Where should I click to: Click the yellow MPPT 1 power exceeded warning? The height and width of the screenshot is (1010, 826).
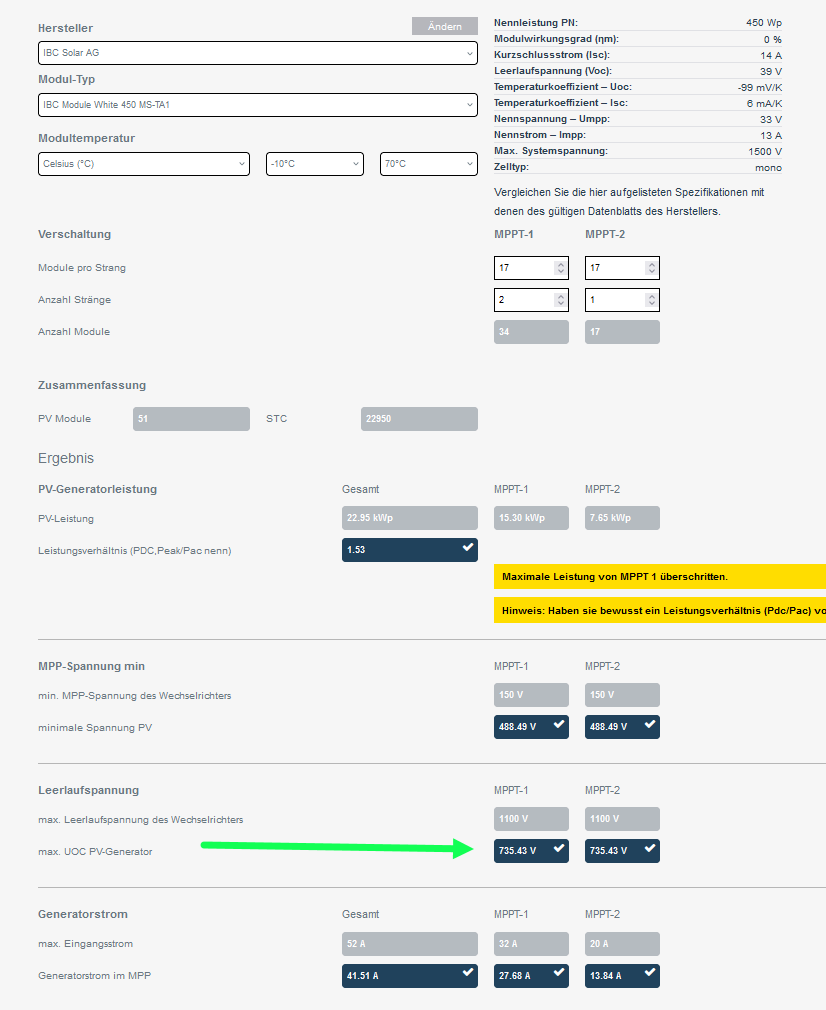[660, 576]
